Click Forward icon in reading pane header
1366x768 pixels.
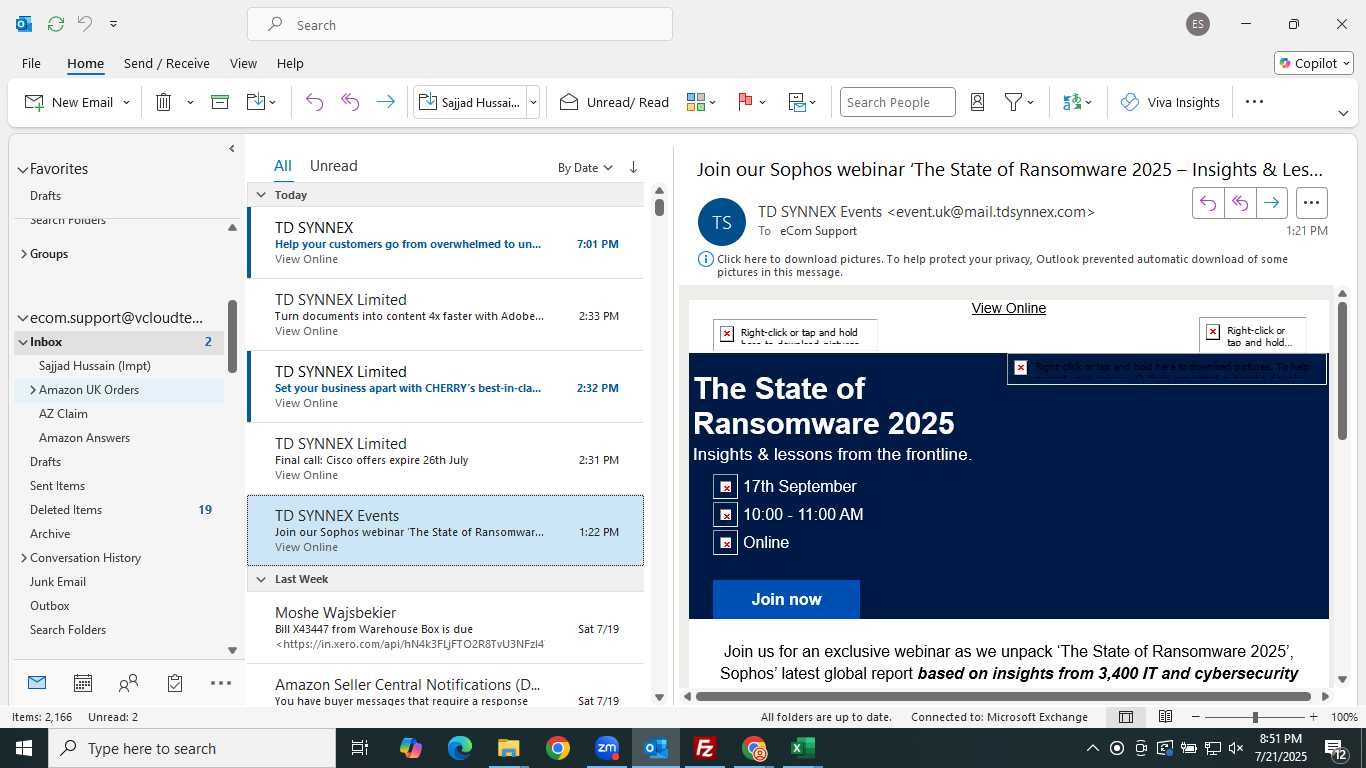(x=1271, y=203)
